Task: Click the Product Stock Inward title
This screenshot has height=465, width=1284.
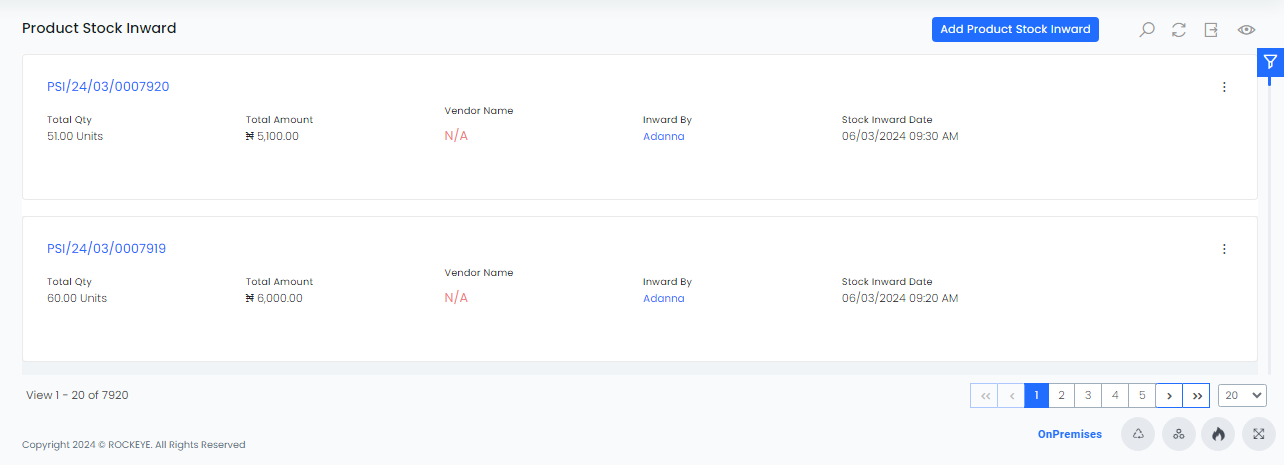Action: tap(99, 29)
